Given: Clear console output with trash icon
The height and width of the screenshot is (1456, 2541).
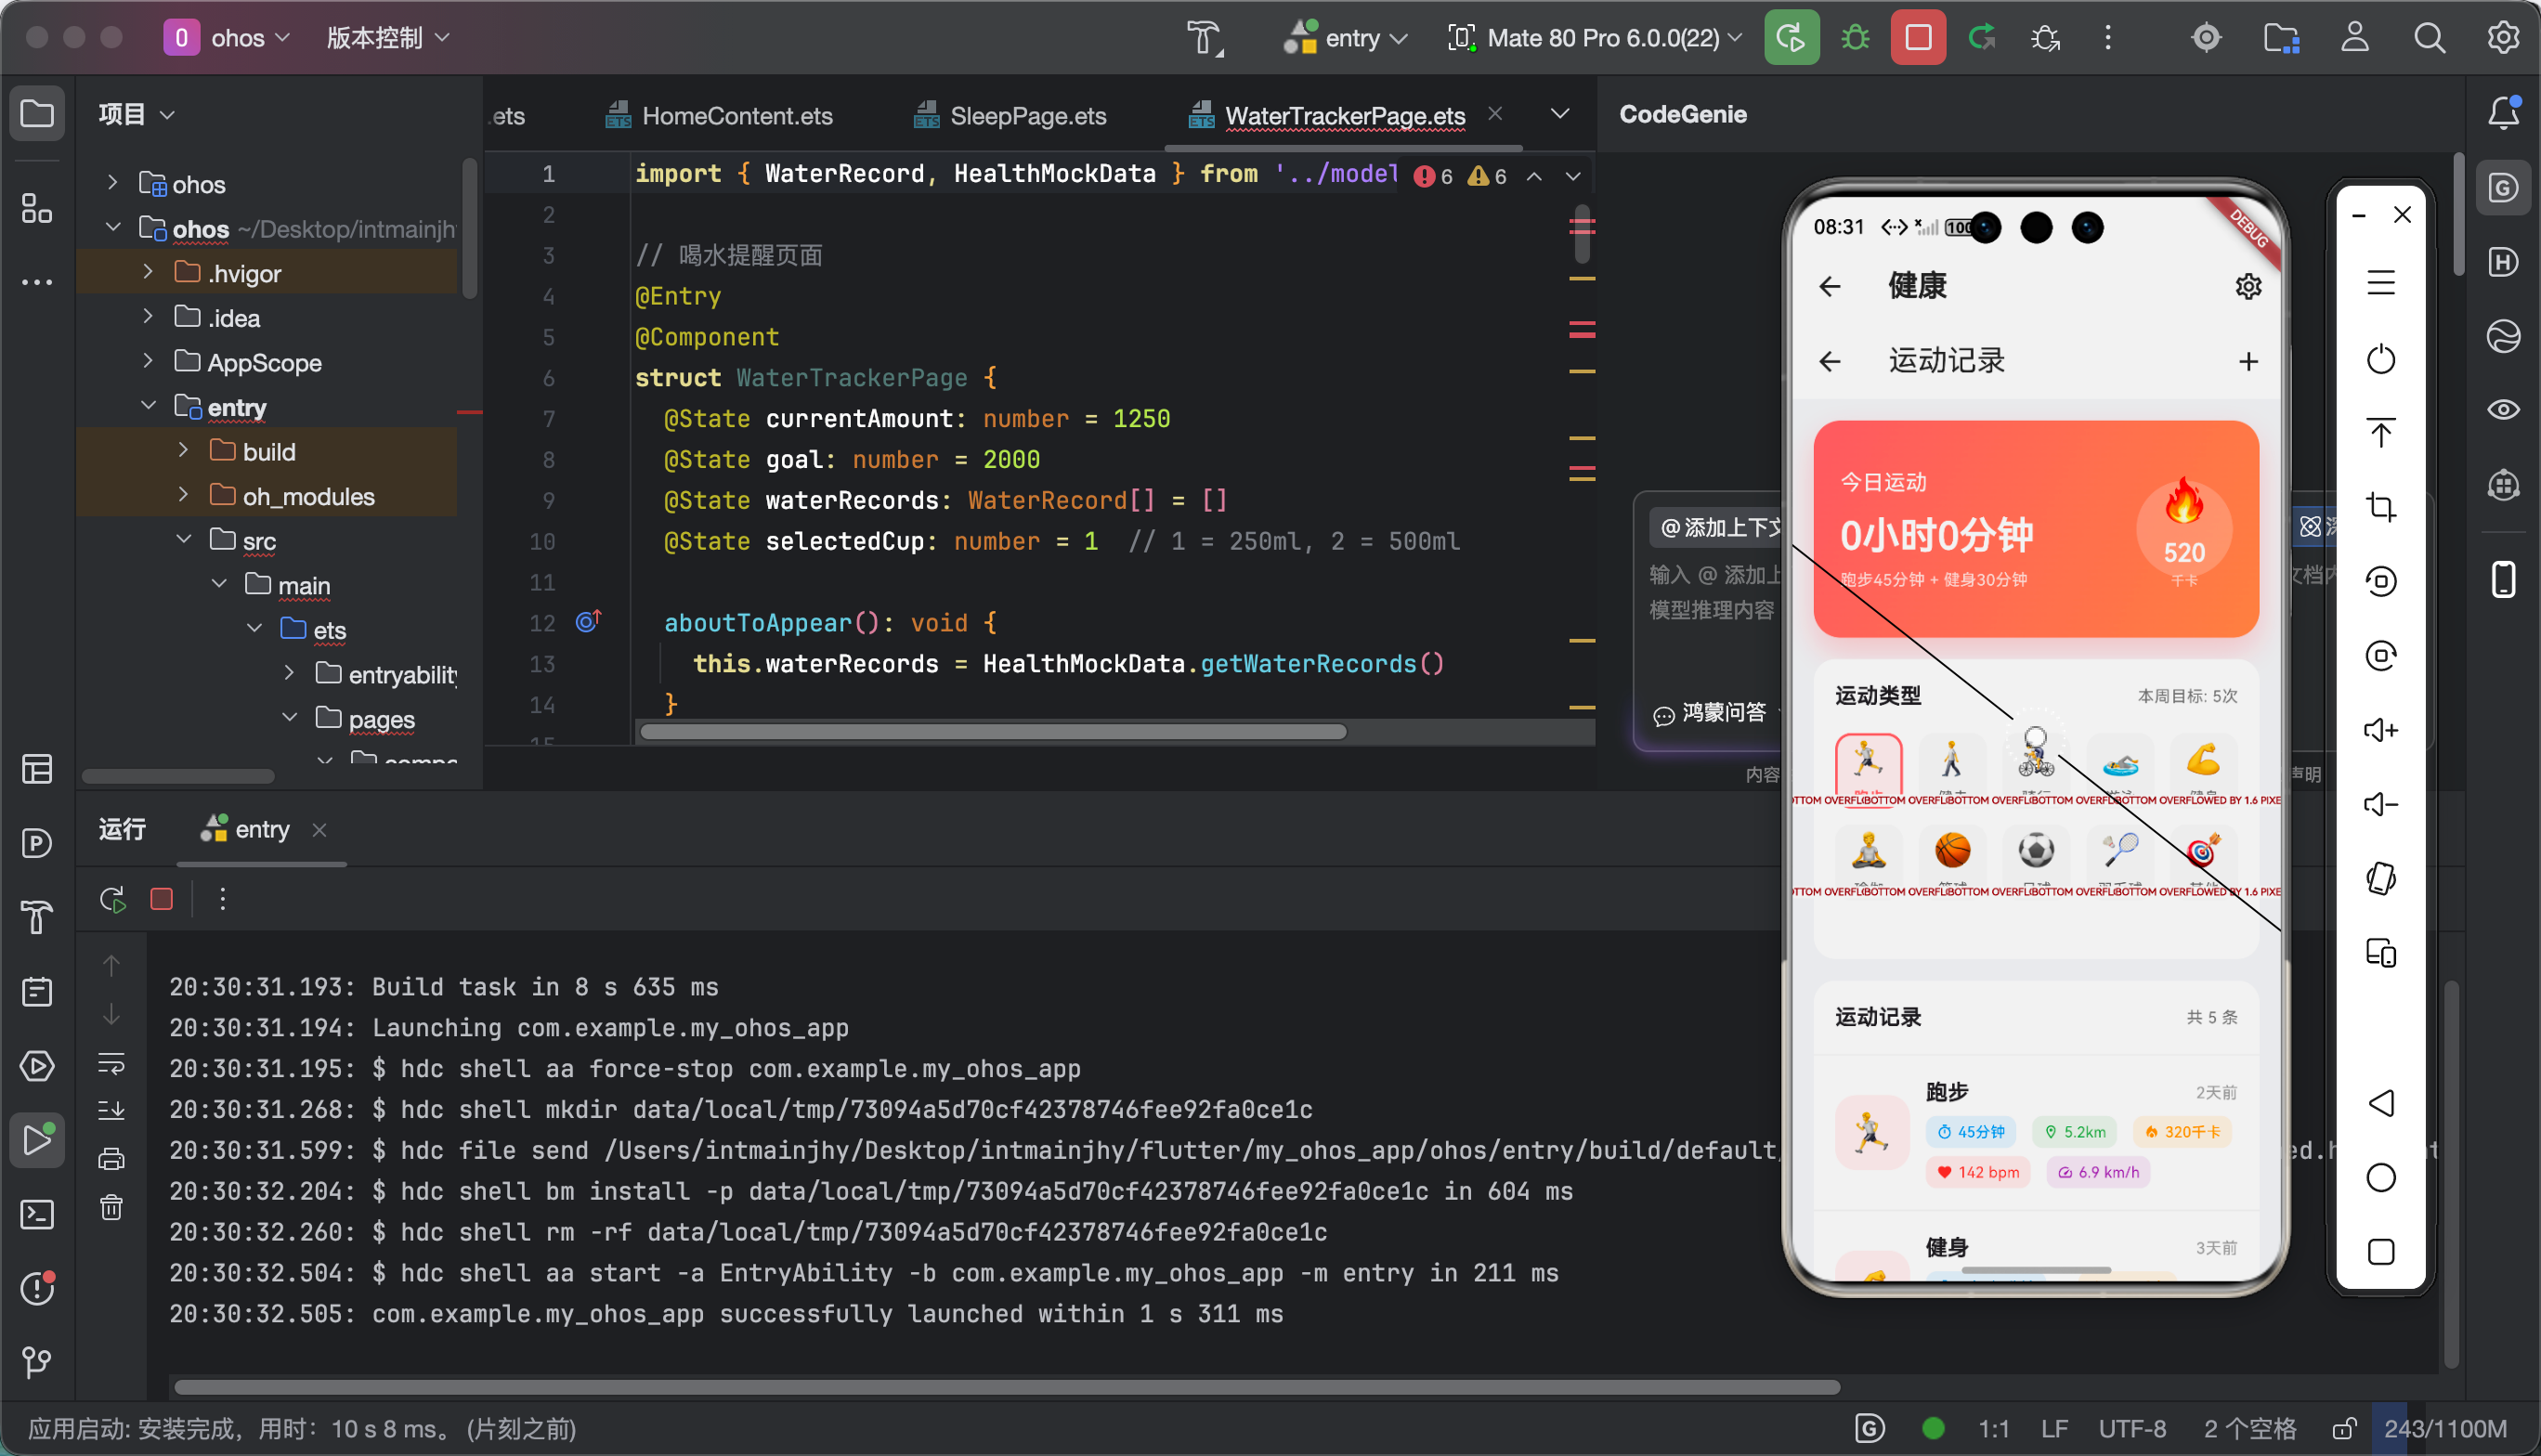Looking at the screenshot, I should click(111, 1208).
